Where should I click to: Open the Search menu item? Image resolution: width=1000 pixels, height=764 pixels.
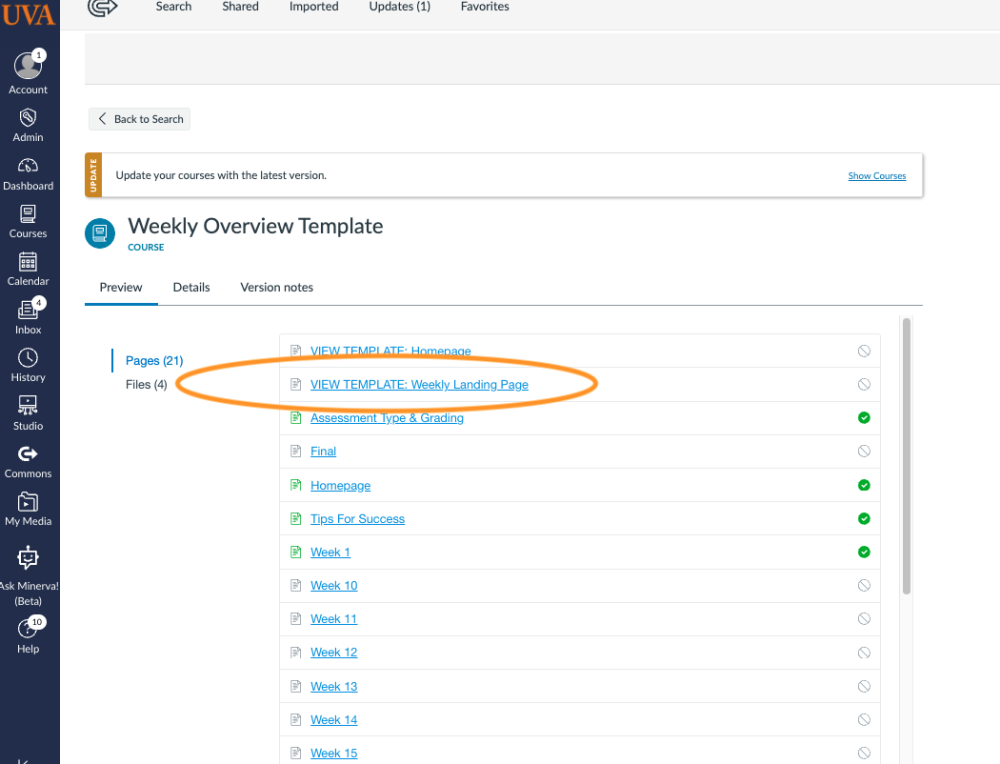tap(173, 6)
